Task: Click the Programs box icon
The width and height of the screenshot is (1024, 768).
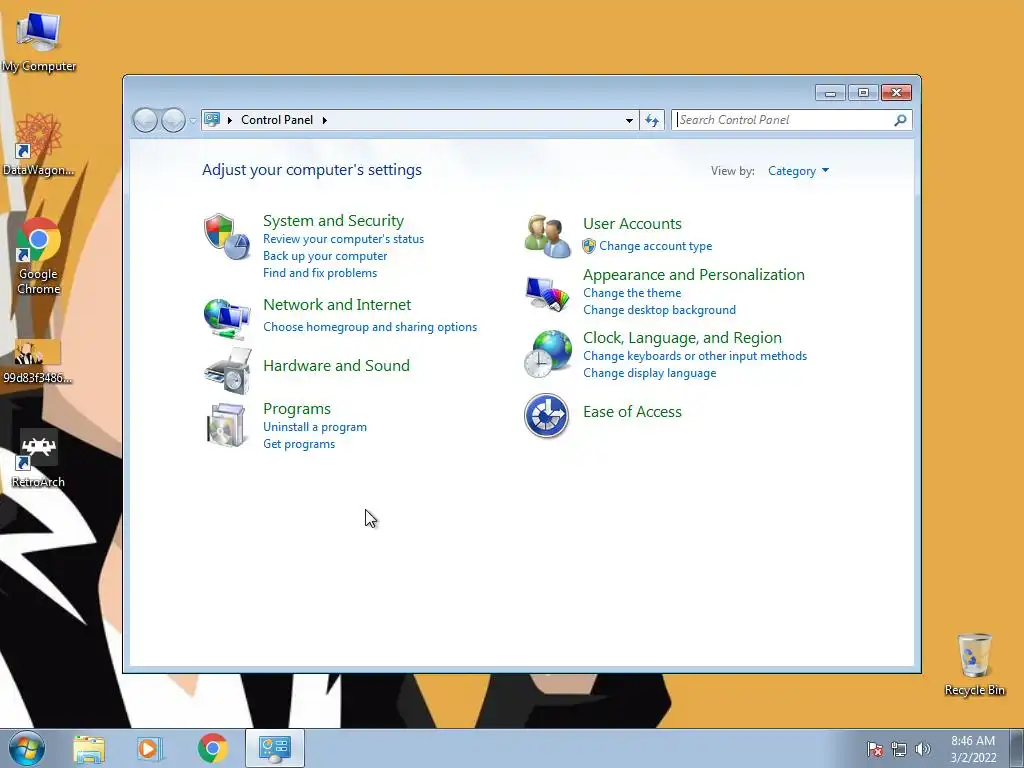Action: coord(226,425)
